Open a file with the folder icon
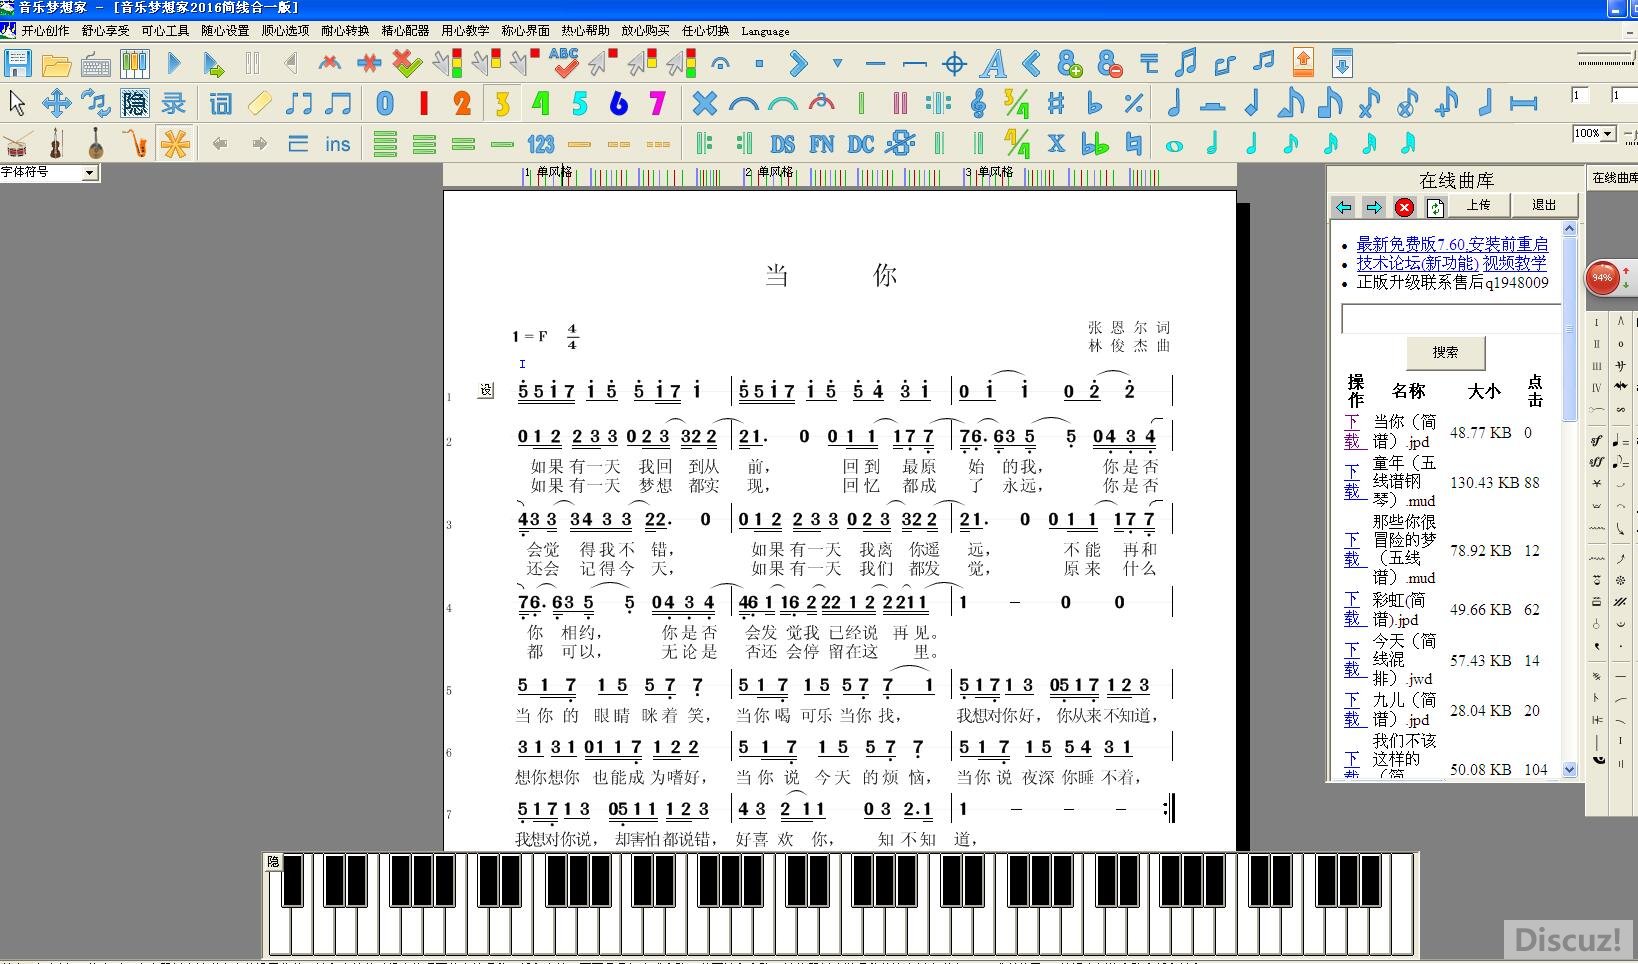Viewport: 1638px width, 964px height. 57,65
